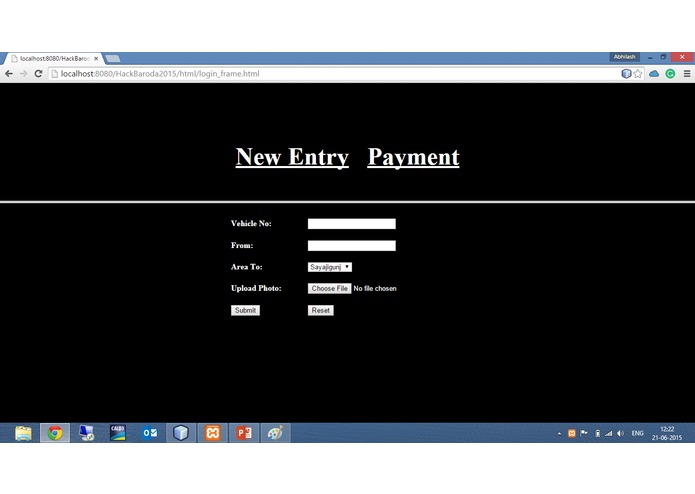The width and height of the screenshot is (695, 494).
Task: Go back using the browser back arrow
Action: pos(9,74)
